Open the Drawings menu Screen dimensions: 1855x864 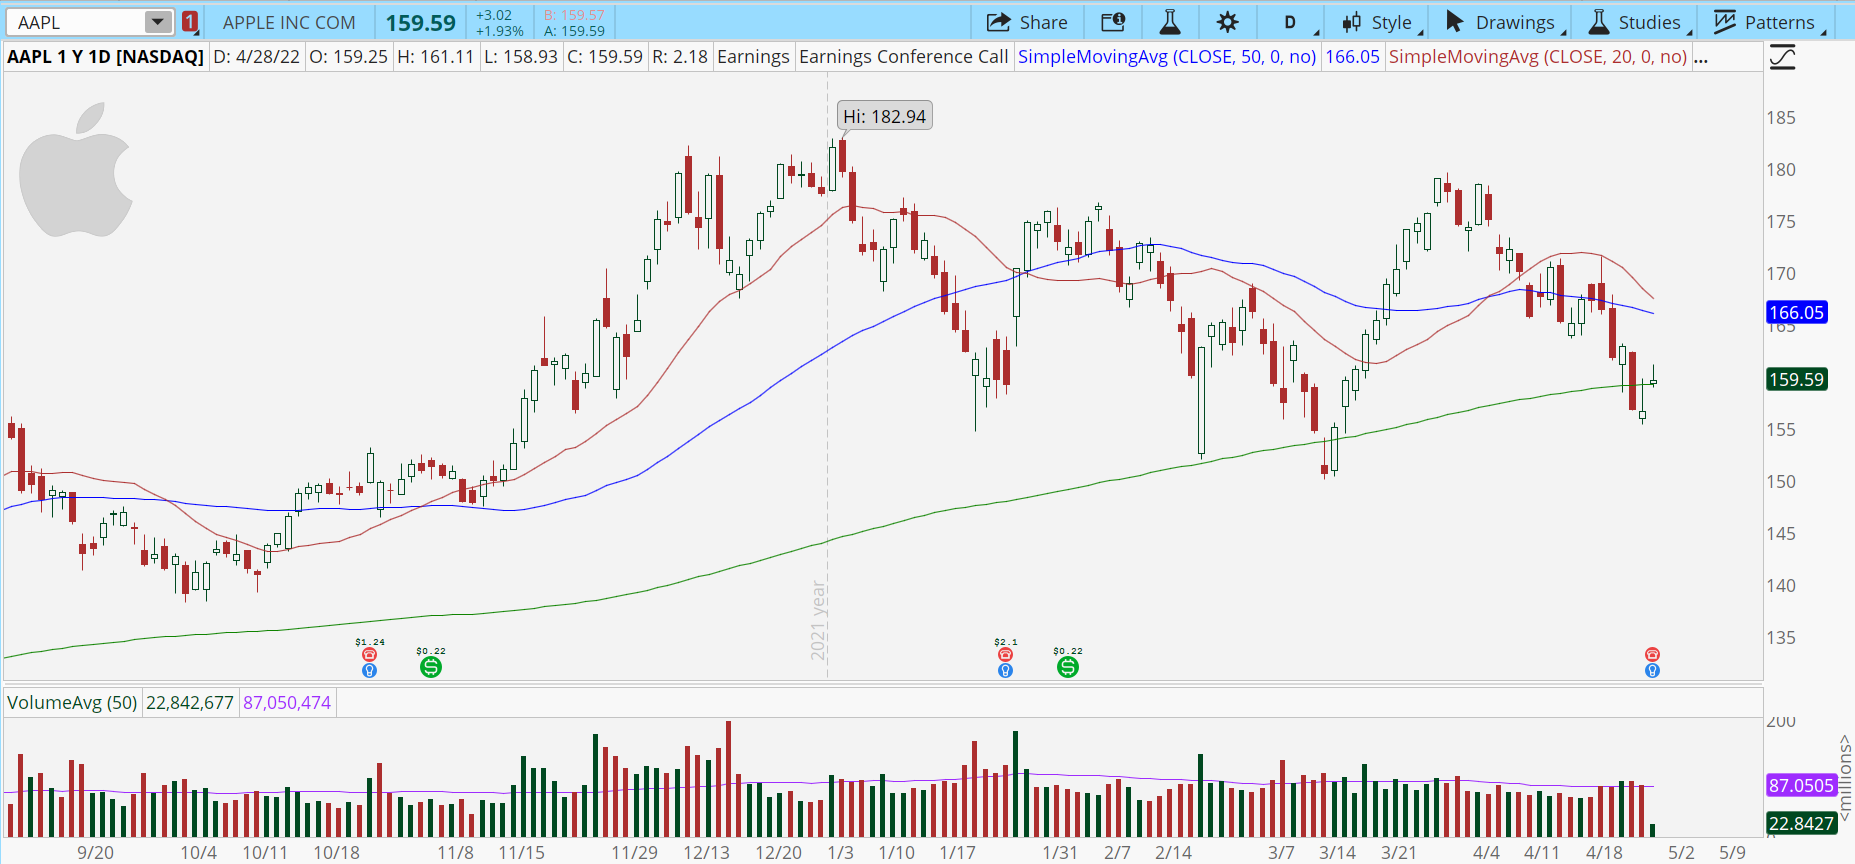click(1506, 22)
